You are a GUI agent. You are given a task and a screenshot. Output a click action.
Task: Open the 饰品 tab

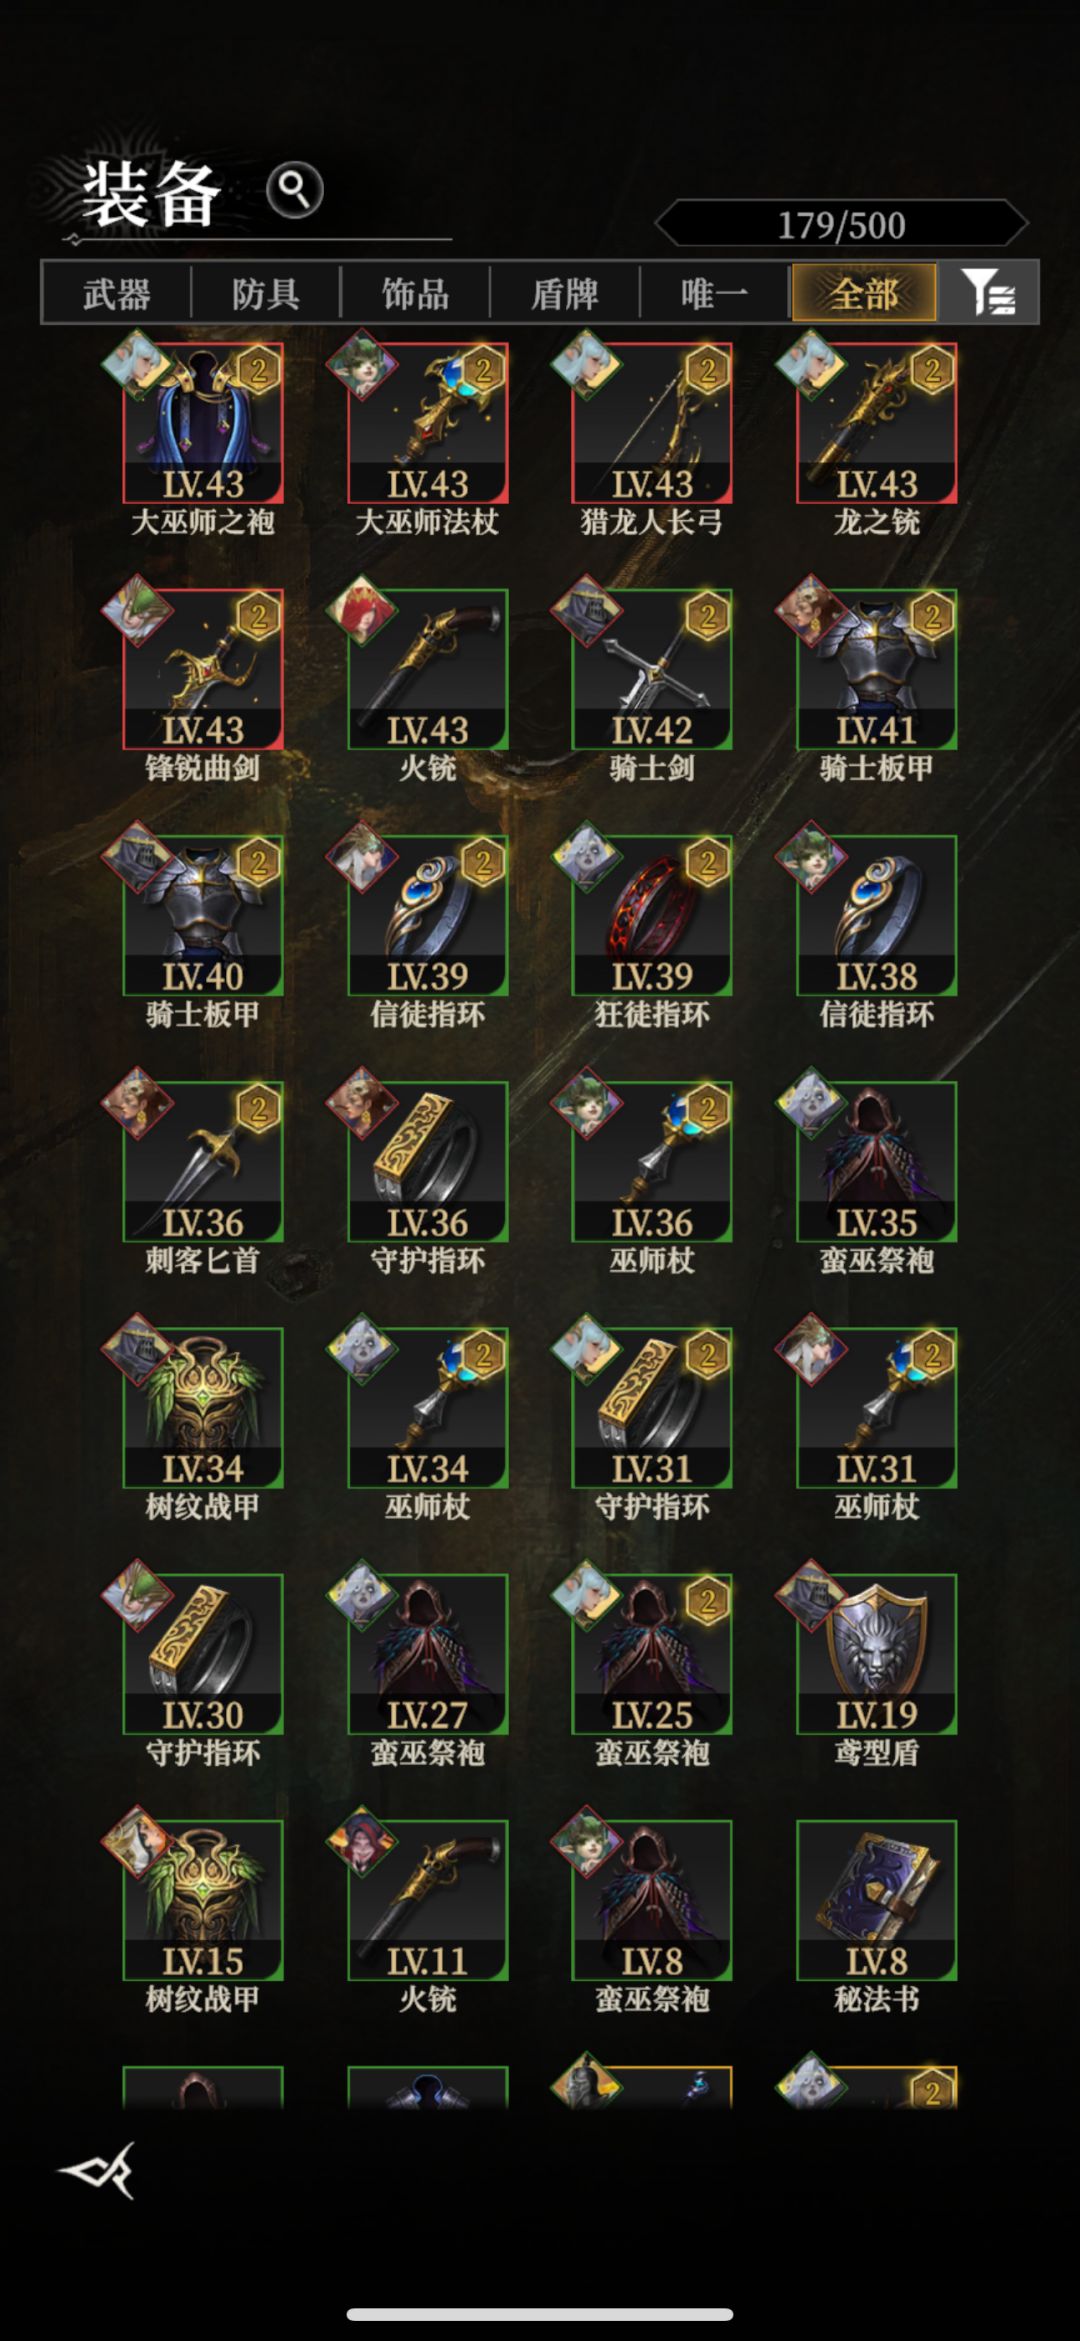point(415,293)
